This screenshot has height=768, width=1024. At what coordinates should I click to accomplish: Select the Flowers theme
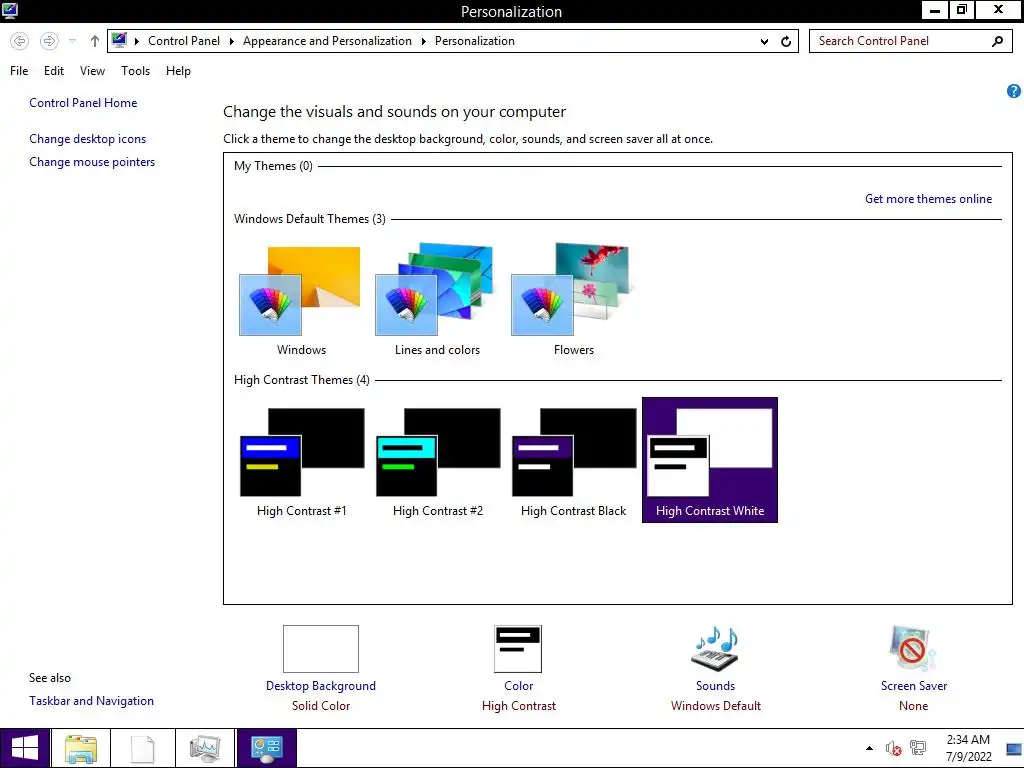click(573, 300)
